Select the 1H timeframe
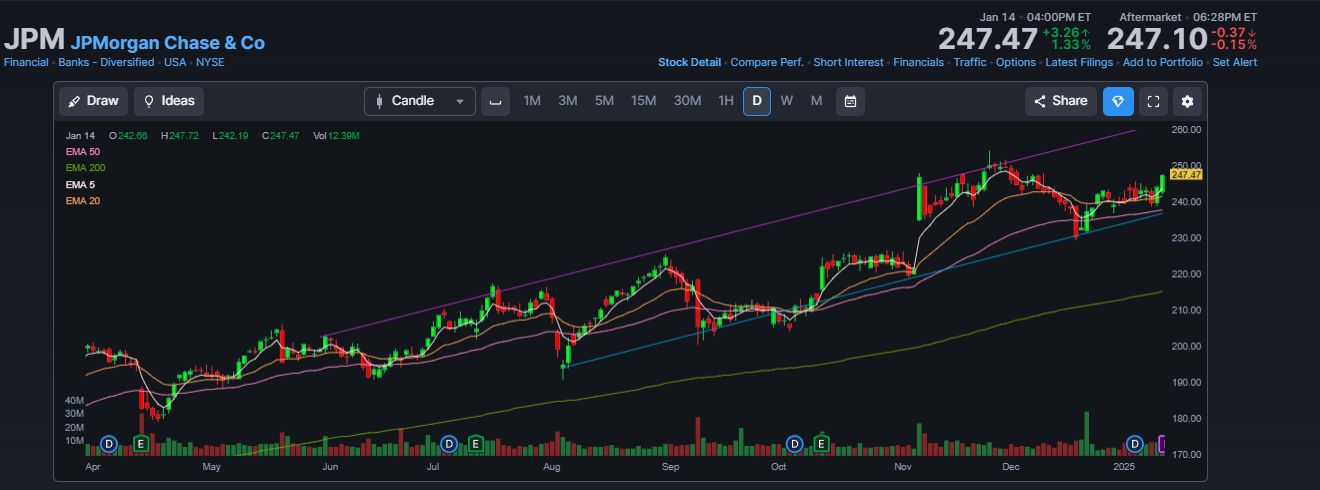Viewport: 1320px width, 490px height. coord(726,101)
